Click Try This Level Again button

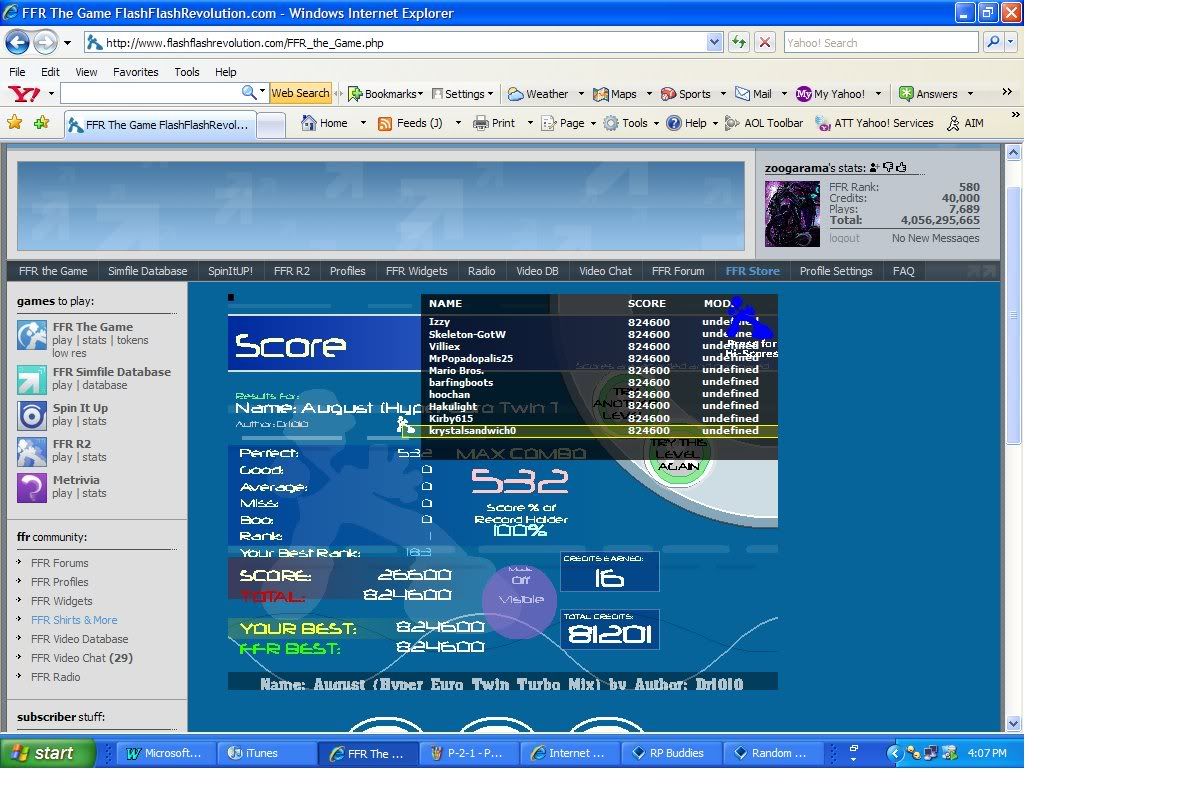(x=678, y=455)
